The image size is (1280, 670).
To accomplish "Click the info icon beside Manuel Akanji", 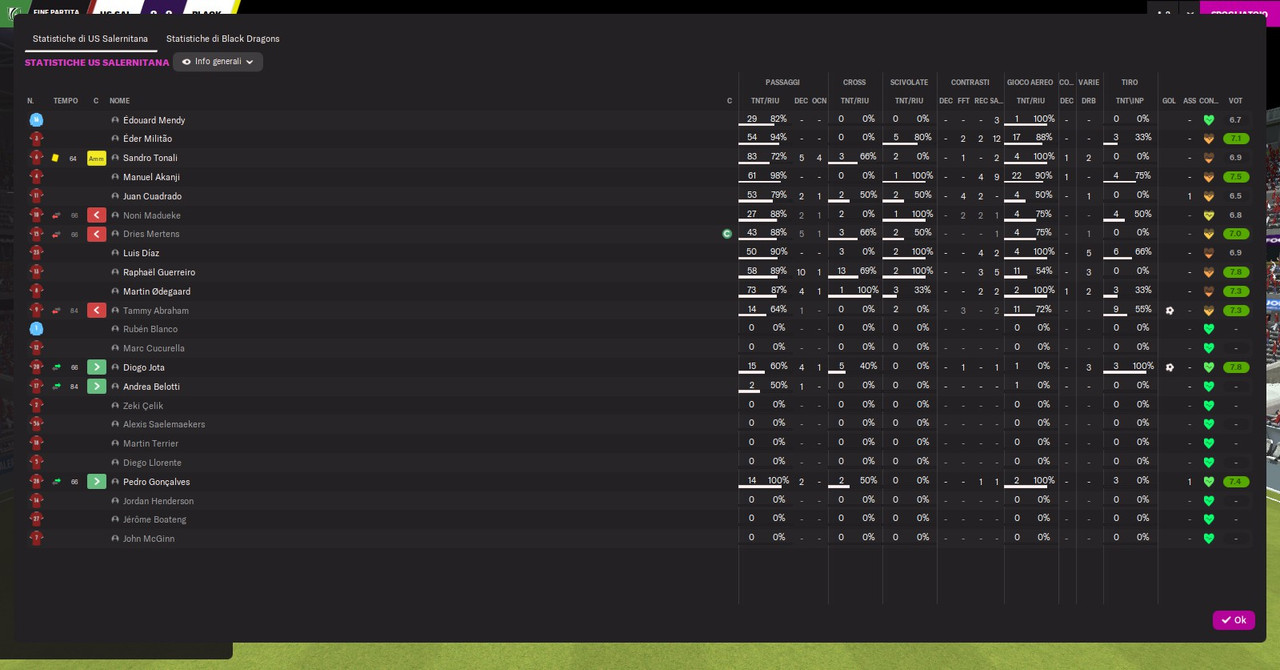I will pyautogui.click(x=115, y=177).
